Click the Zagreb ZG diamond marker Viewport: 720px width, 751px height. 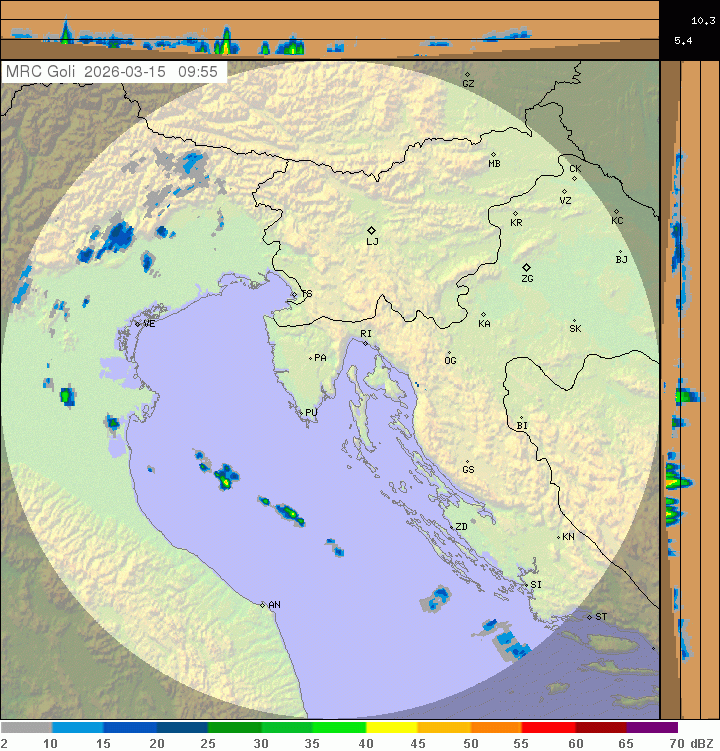point(526,267)
